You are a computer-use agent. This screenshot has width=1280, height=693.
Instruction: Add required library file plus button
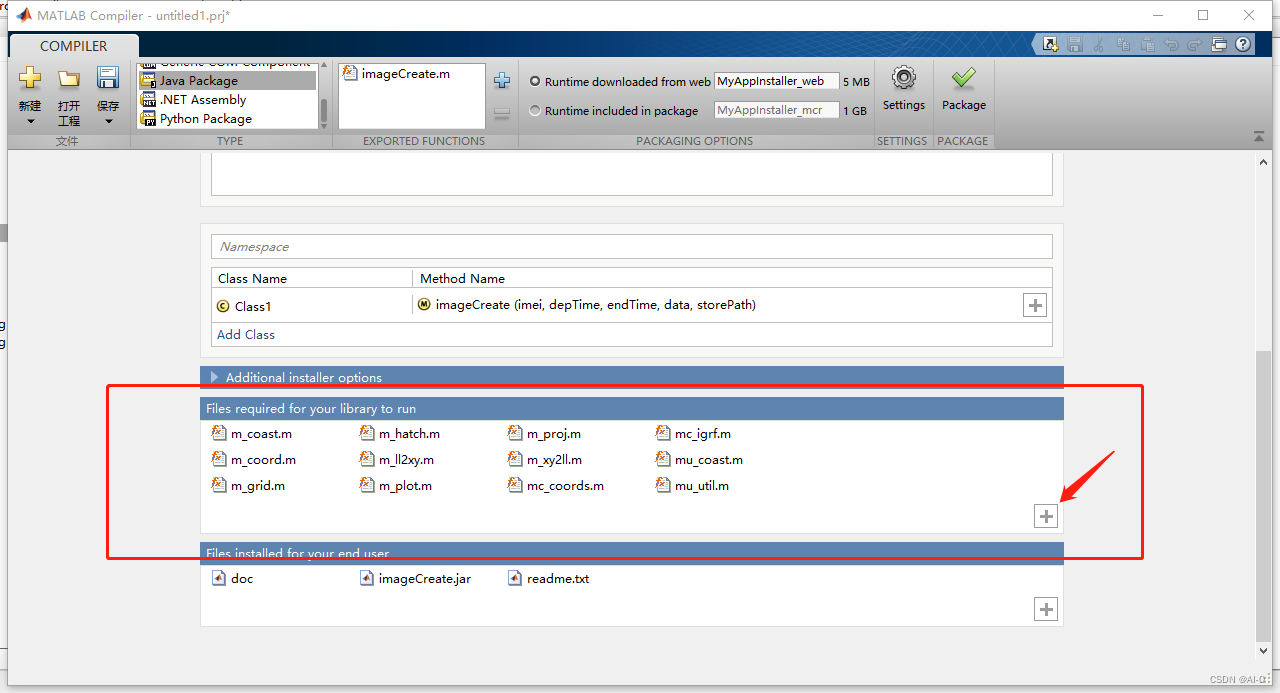[x=1045, y=516]
